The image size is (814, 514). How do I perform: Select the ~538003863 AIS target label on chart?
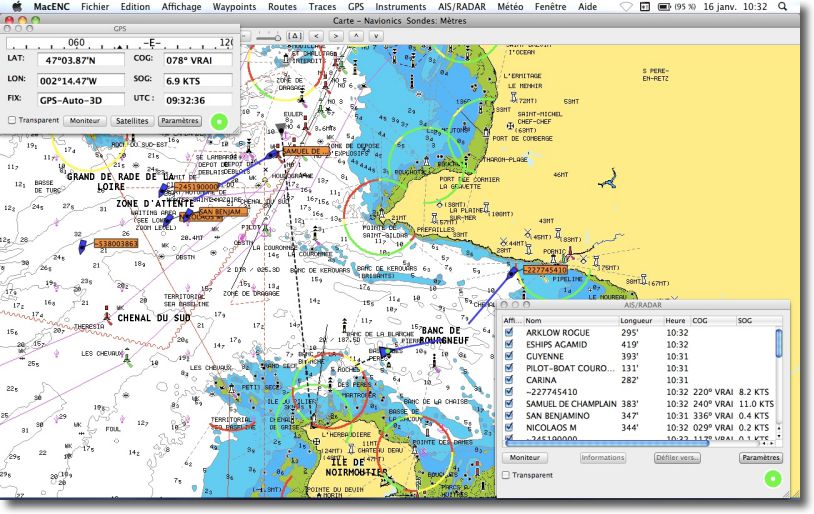(116, 244)
